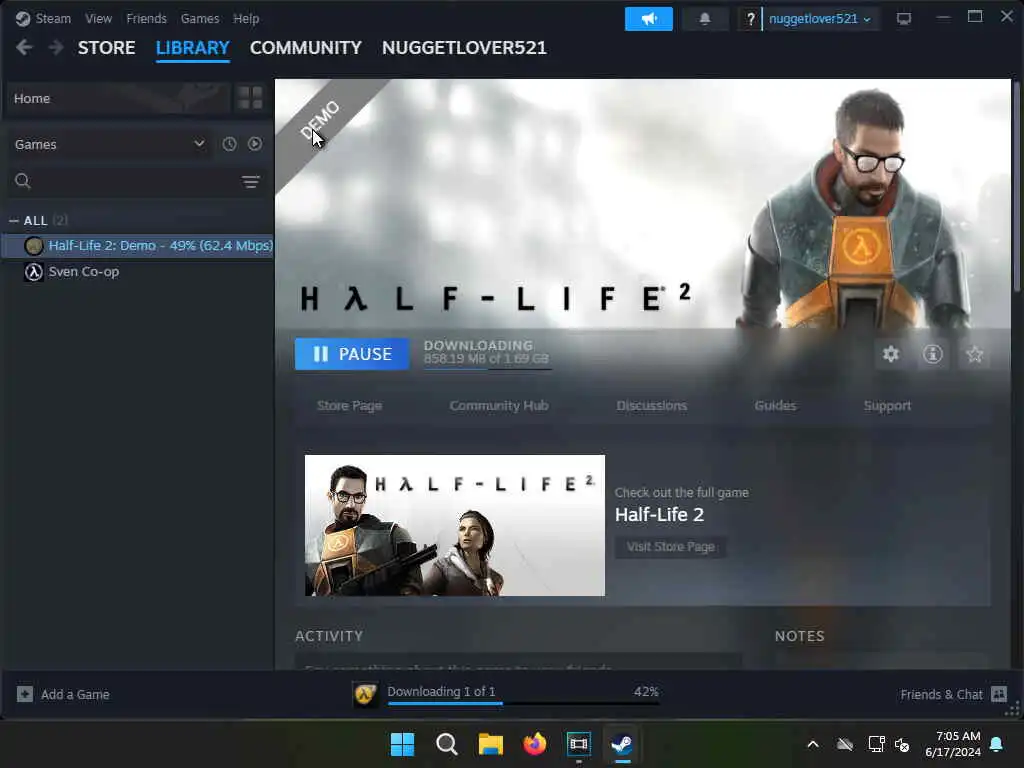Collapse the ALL games category
1024x768 pixels.
click(13, 221)
